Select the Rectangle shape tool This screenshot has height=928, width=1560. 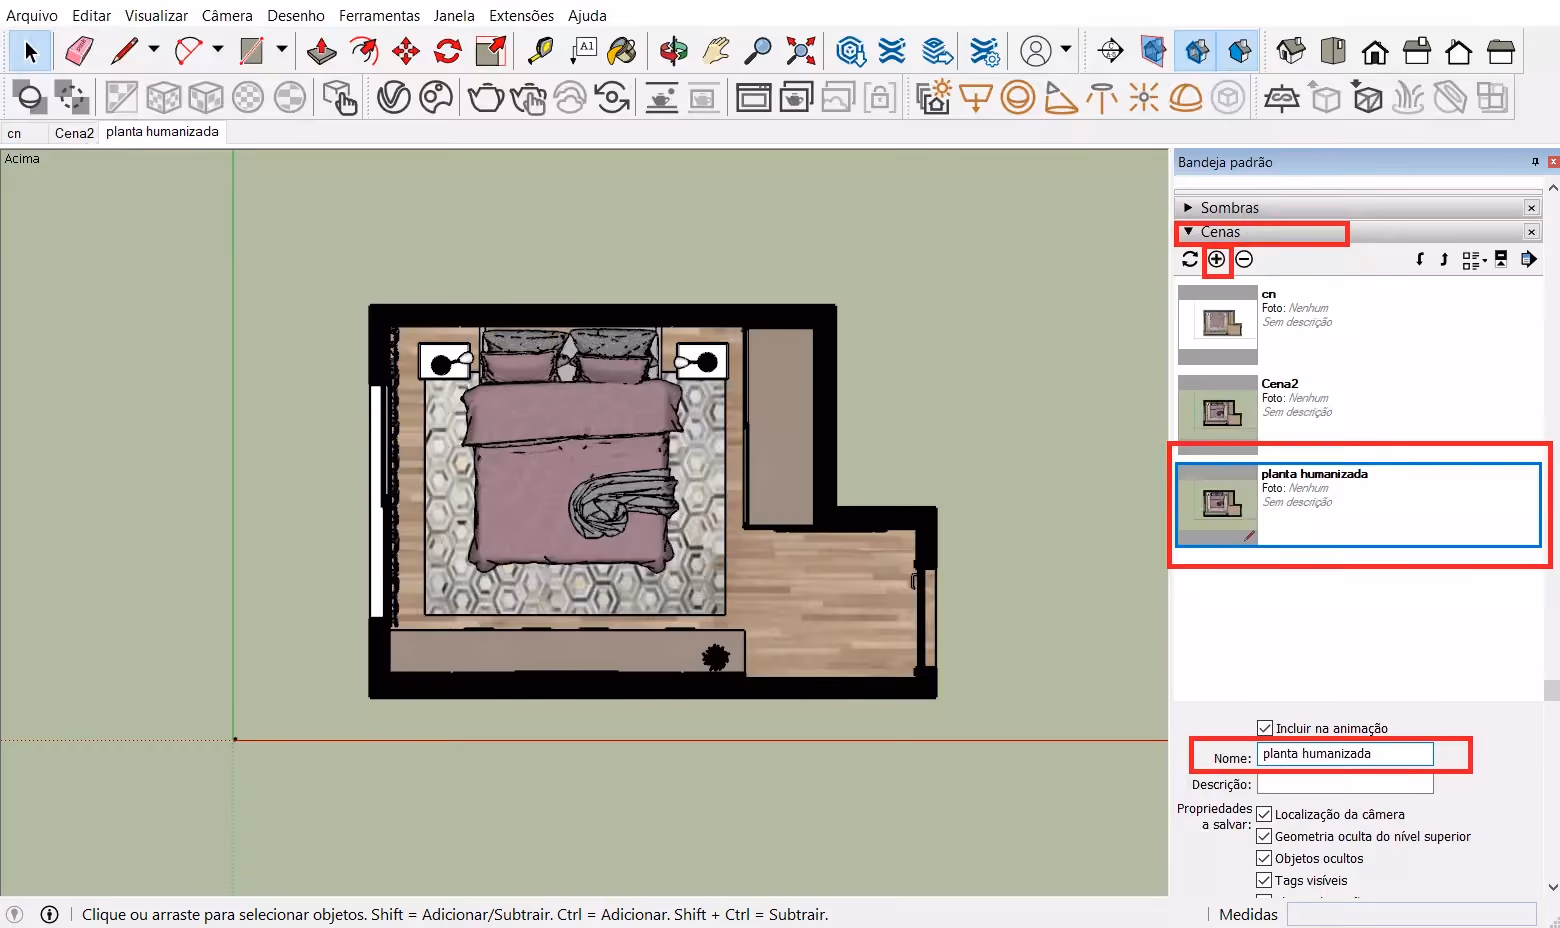click(251, 51)
